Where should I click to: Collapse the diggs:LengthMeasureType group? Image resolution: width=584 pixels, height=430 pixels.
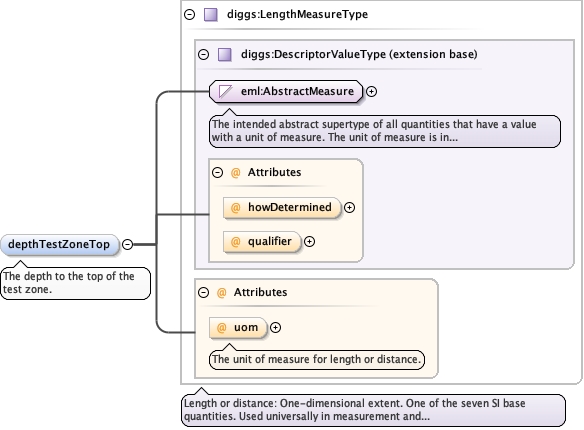[x=190, y=15]
